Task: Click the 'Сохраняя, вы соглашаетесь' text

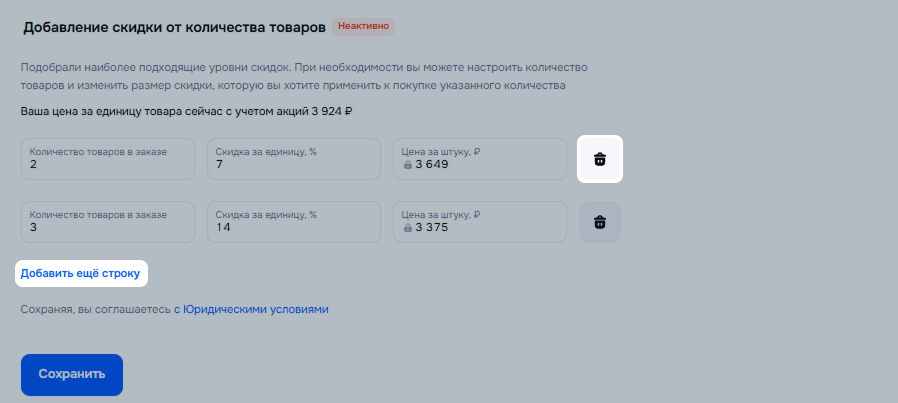Action: click(x=95, y=310)
